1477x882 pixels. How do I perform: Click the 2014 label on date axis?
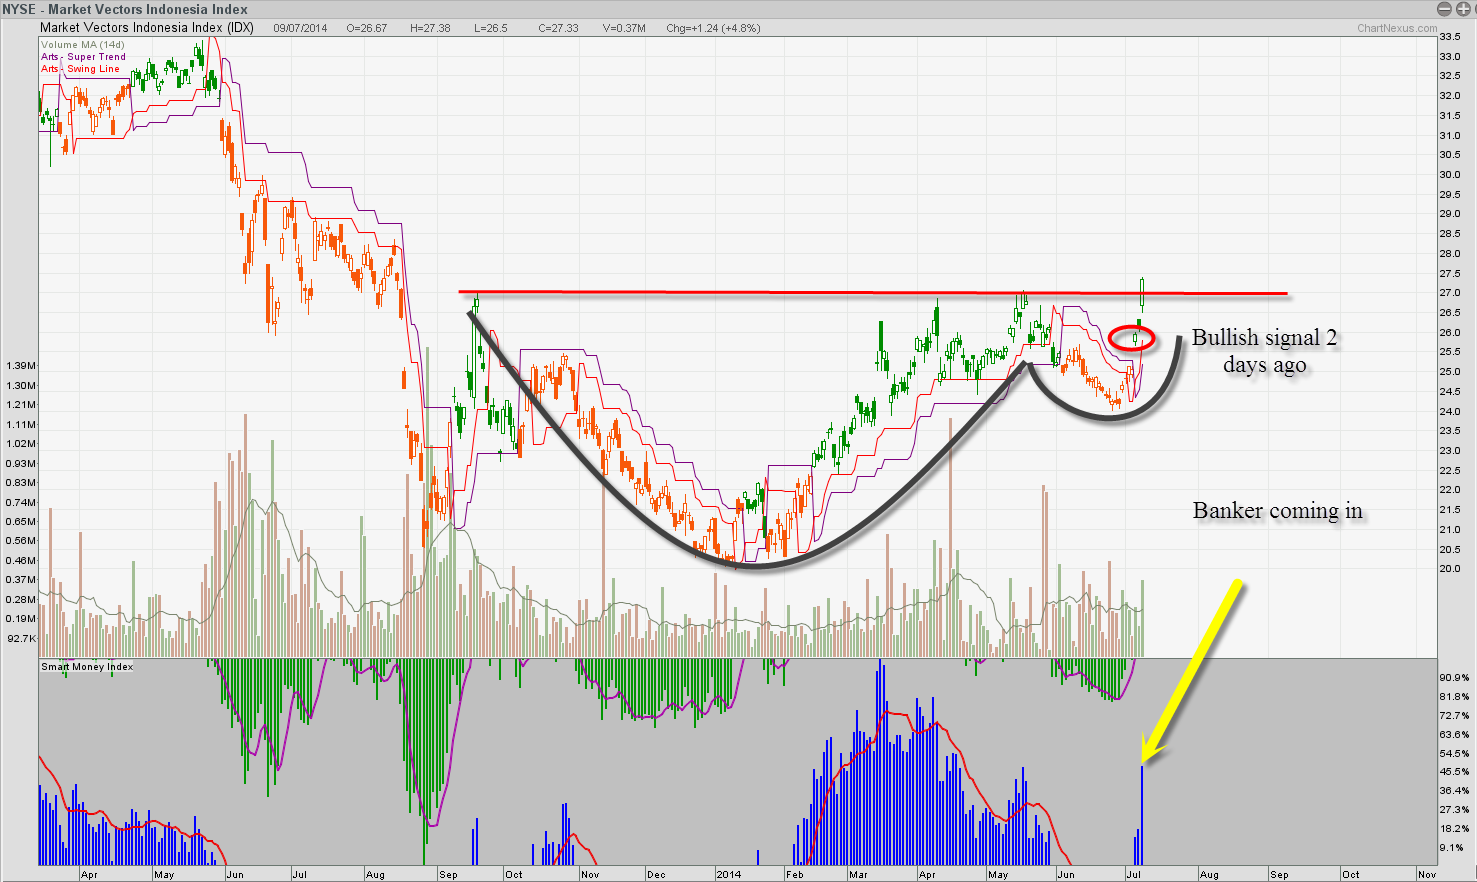(728, 874)
